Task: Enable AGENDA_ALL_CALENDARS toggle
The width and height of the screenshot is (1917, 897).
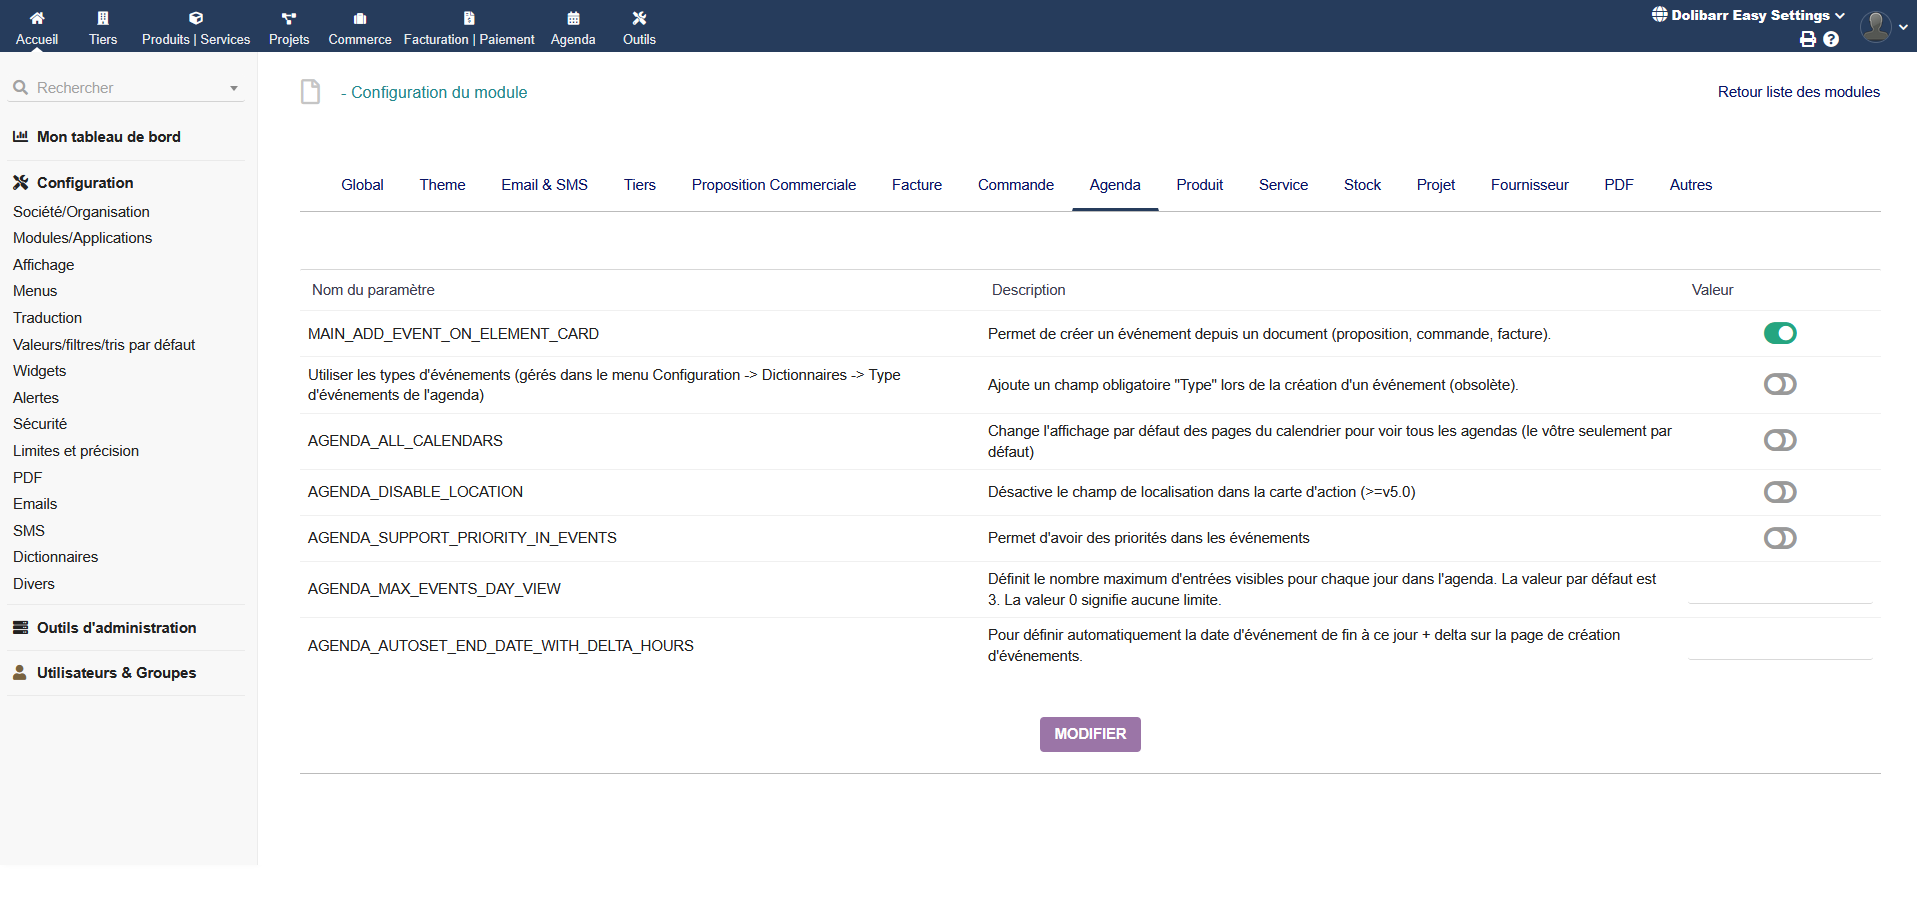Action: pos(1780,440)
